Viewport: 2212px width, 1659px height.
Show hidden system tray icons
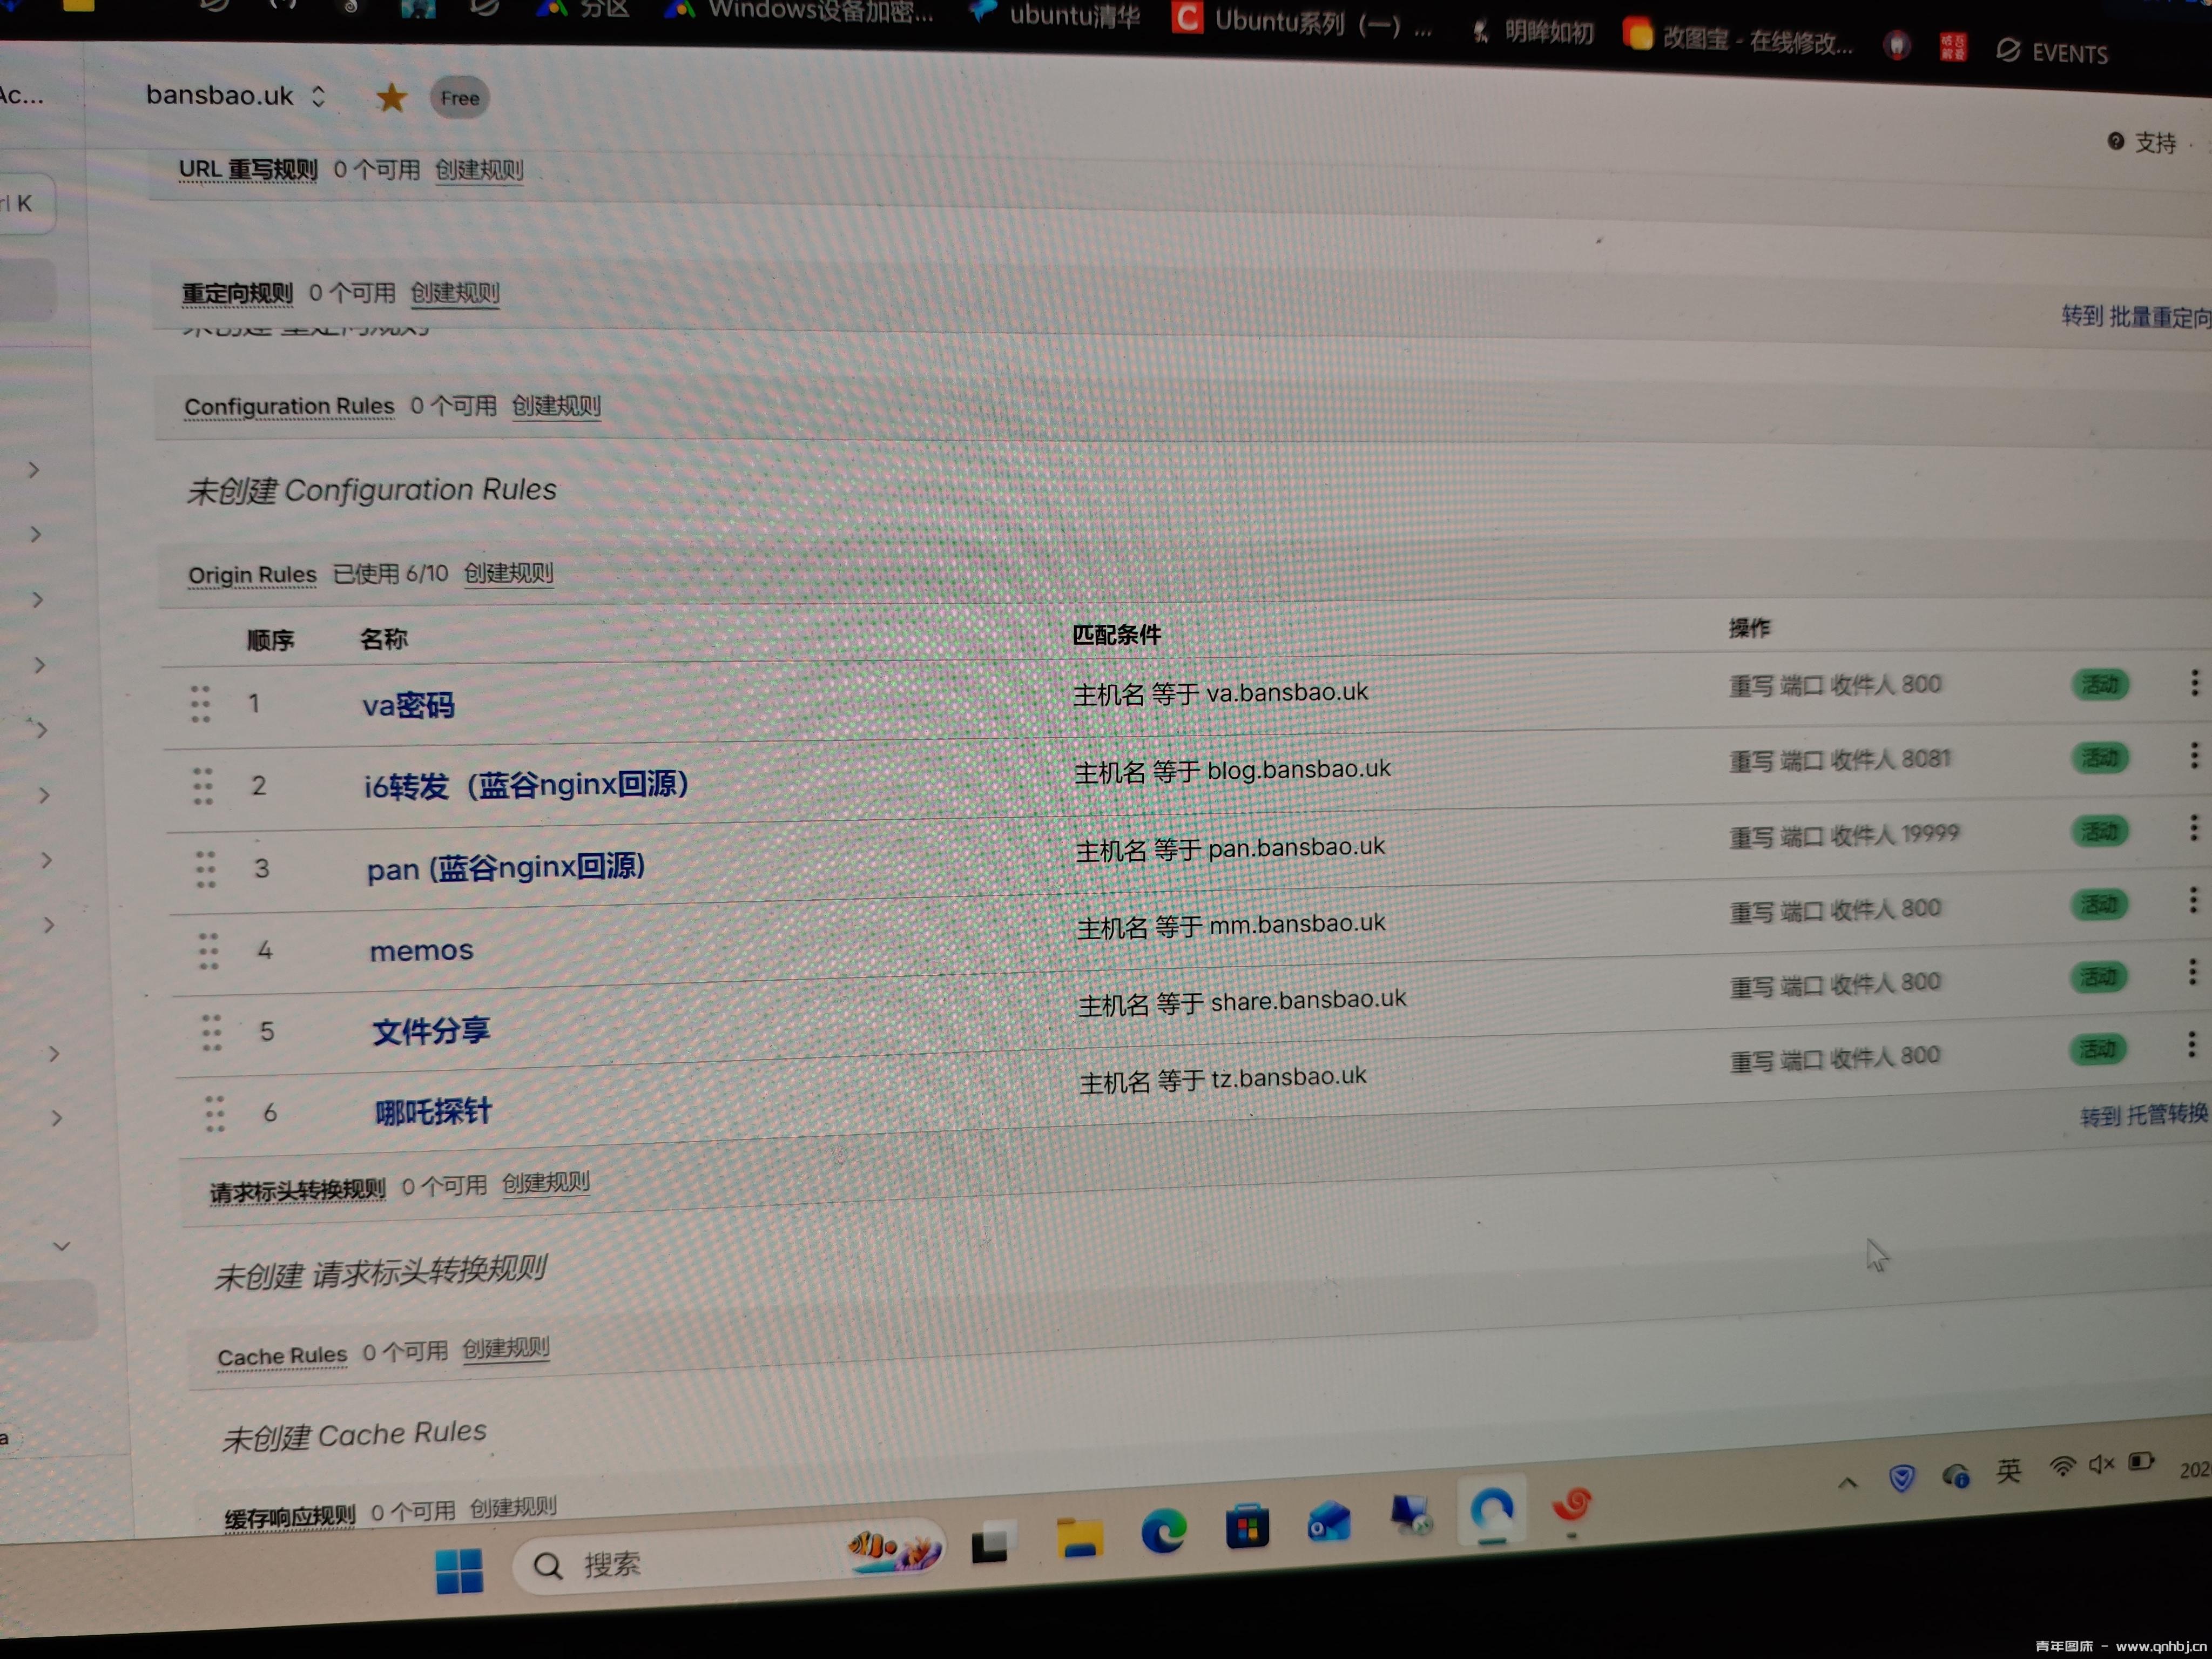click(1847, 1483)
